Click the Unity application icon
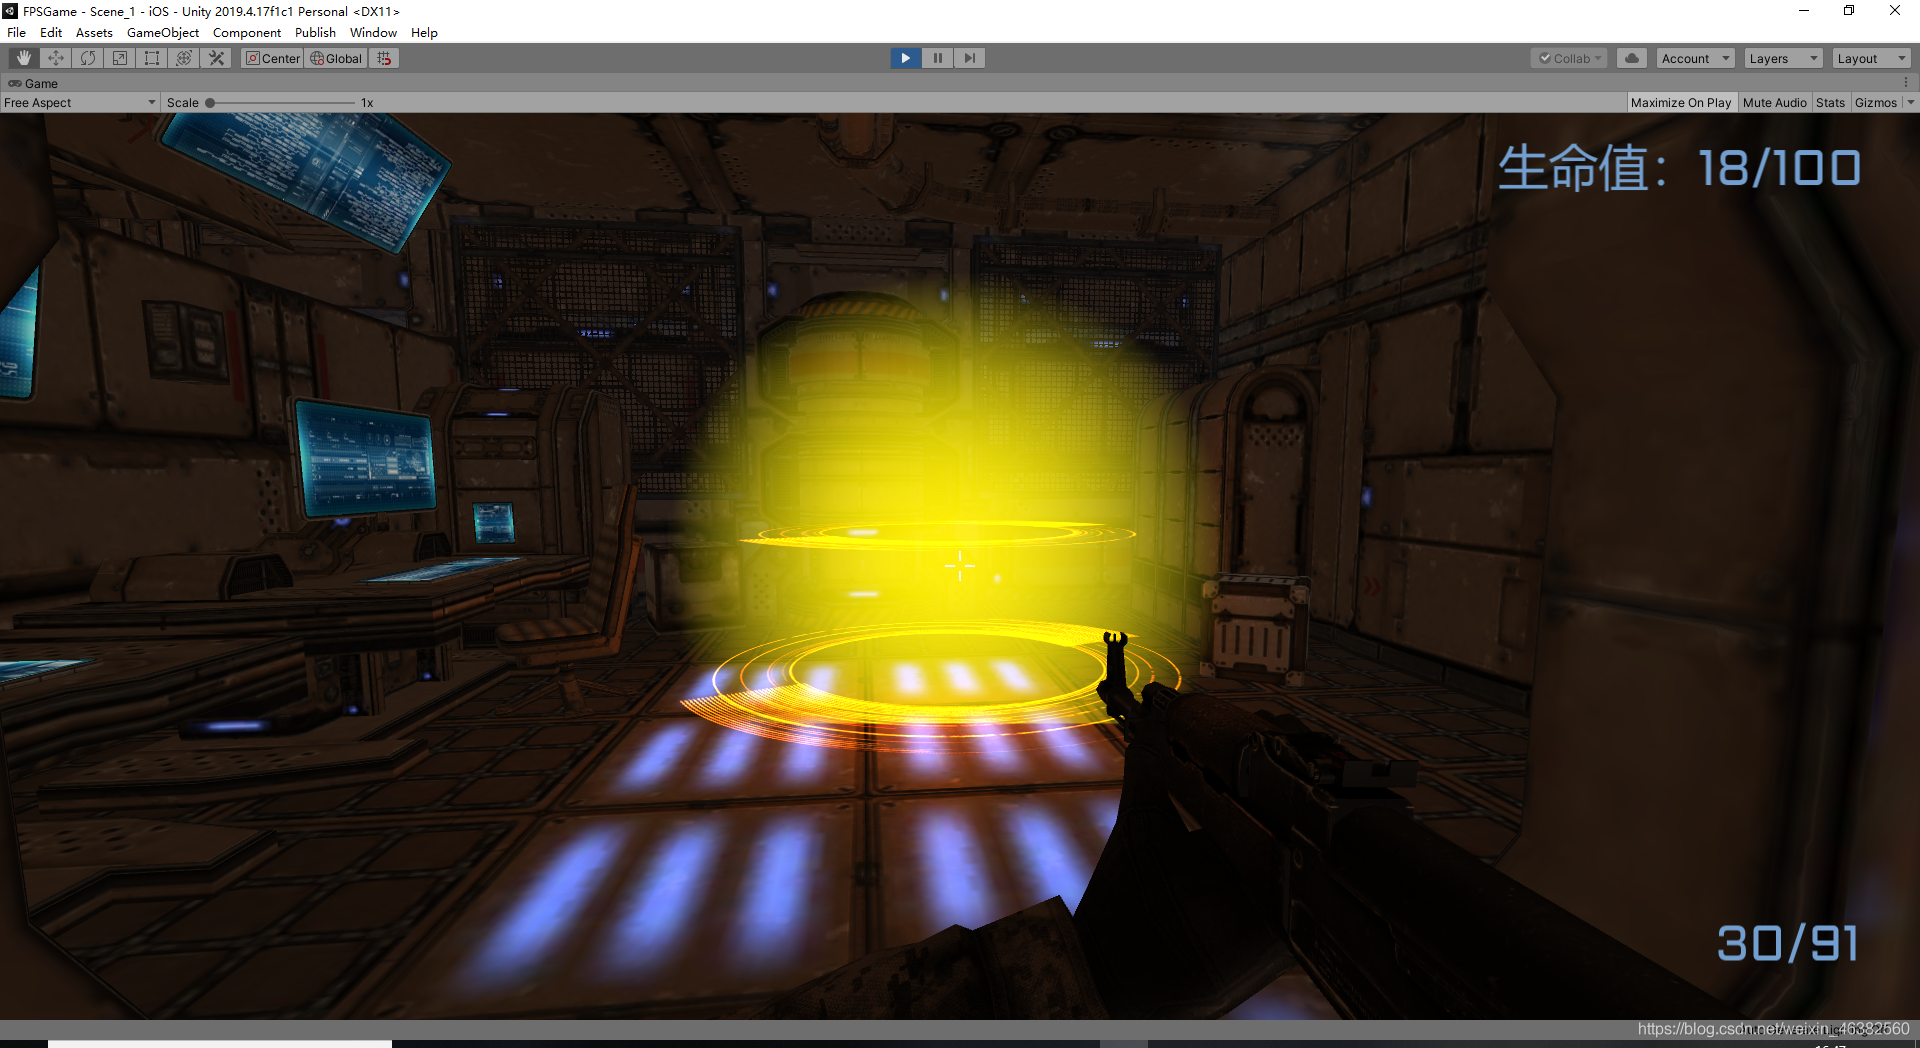1920x1048 pixels. click(10, 11)
